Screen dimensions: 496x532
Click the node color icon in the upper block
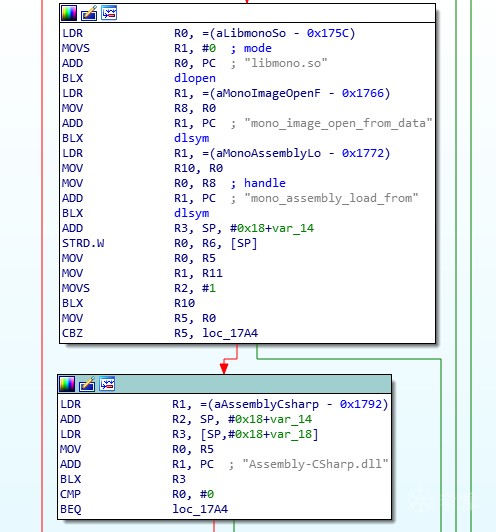69,13
